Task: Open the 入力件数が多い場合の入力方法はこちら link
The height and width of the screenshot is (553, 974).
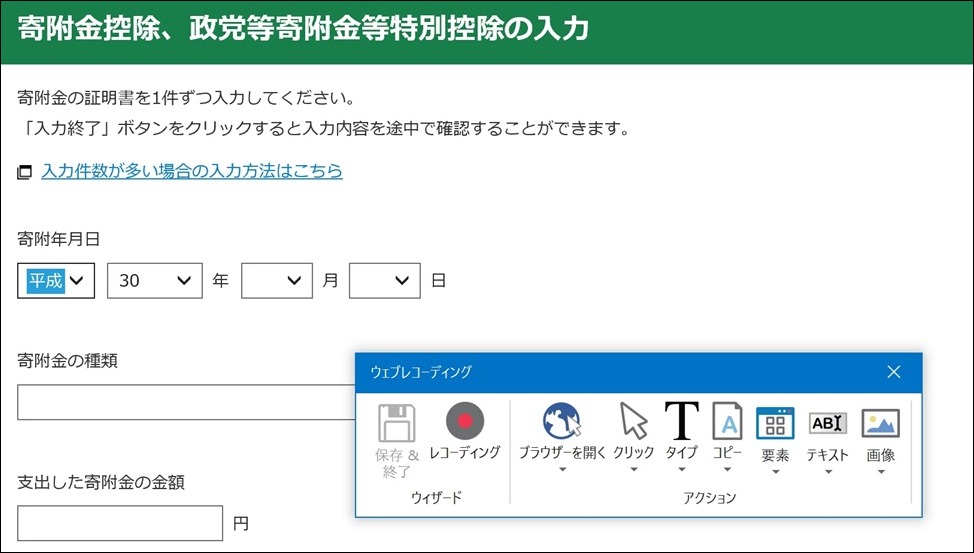Action: click(x=192, y=171)
